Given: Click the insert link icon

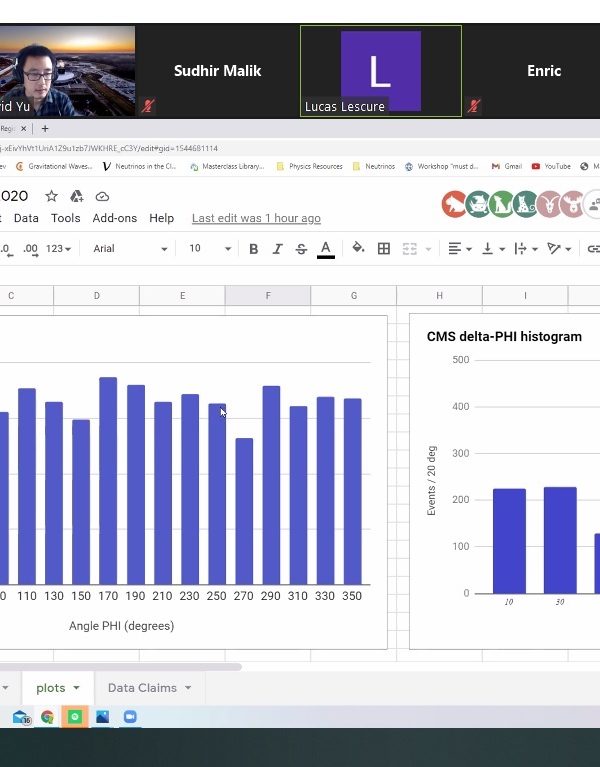Looking at the screenshot, I should [593, 249].
